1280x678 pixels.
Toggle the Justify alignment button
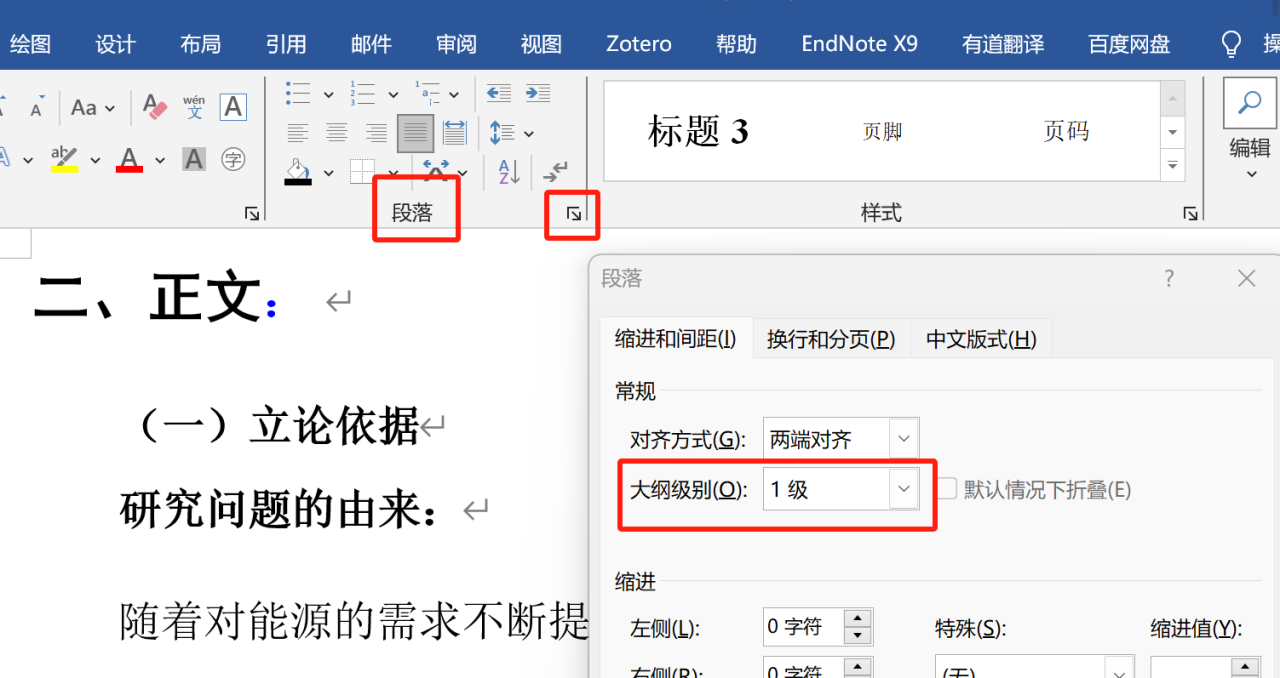pyautogui.click(x=415, y=132)
